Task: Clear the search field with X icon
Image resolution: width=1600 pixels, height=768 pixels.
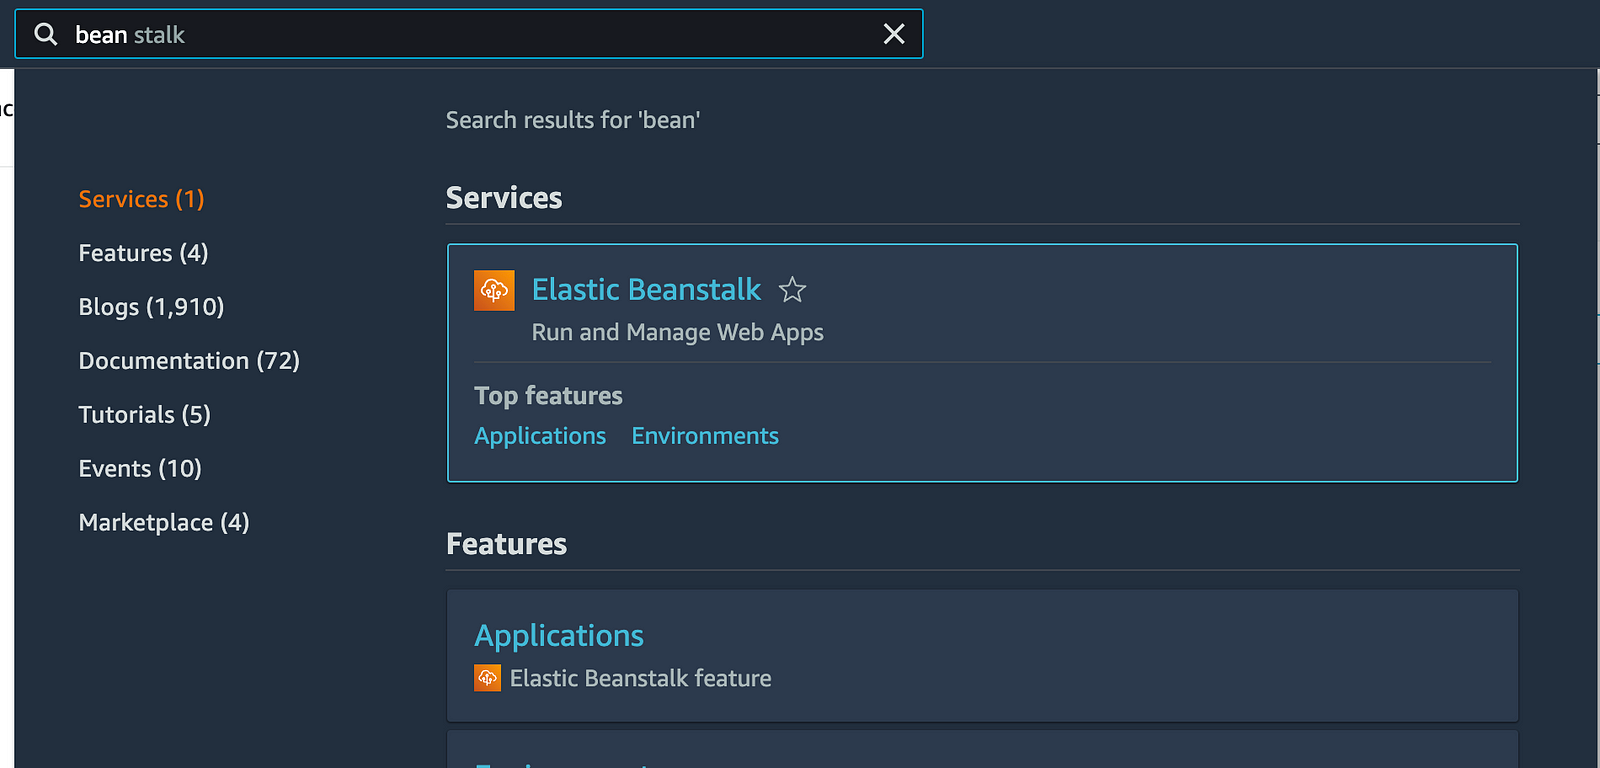Action: point(894,35)
